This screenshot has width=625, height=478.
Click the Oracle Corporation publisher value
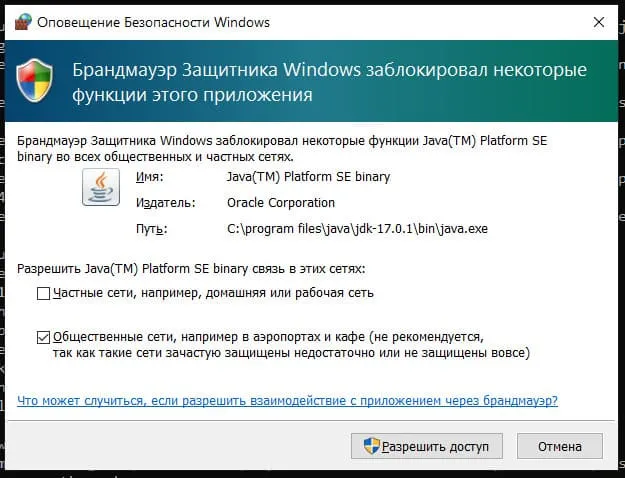281,203
